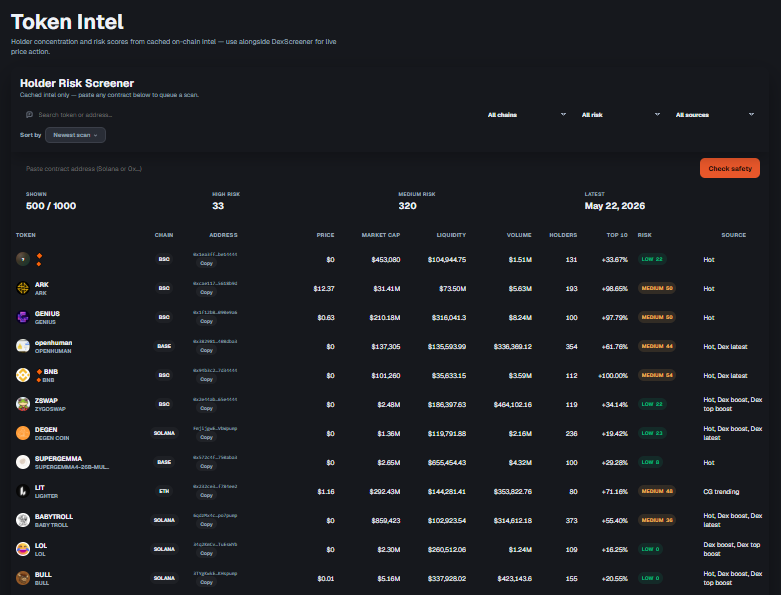Click the MEDIUM 36 badge for BABYTROLL
Image resolution: width=781 pixels, height=595 pixels.
click(657, 520)
